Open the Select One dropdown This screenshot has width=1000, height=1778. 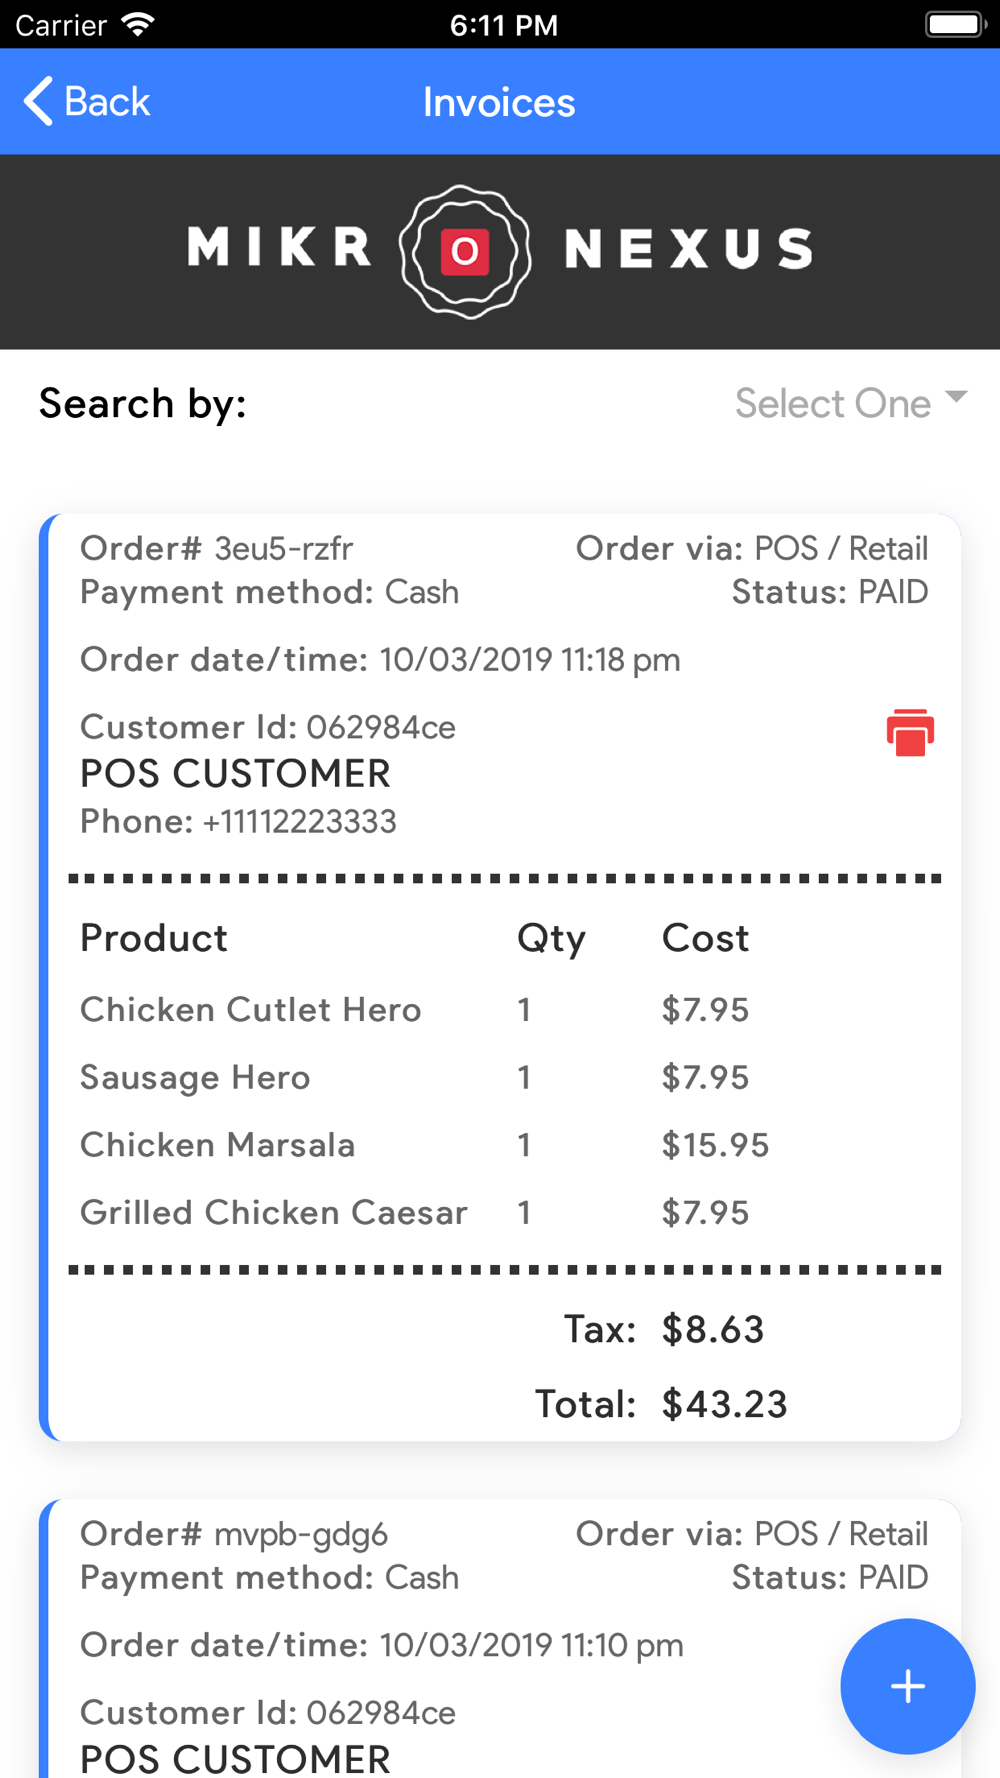coord(851,403)
